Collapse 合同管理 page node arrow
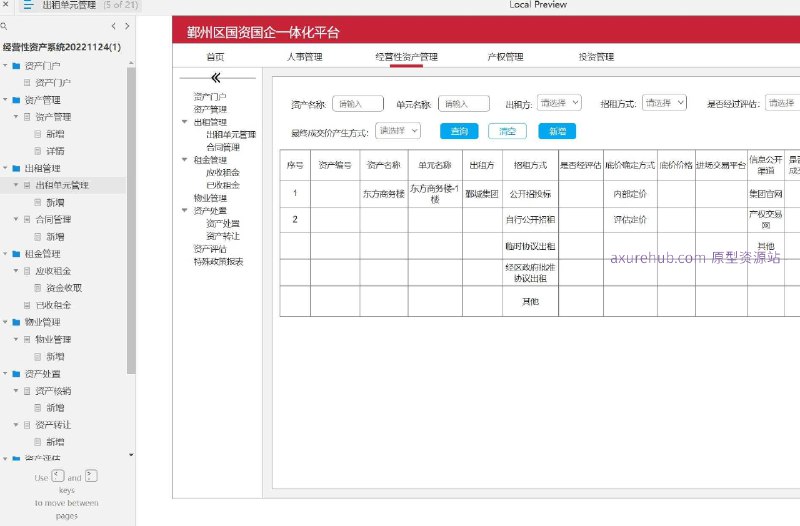The height and width of the screenshot is (526, 800). [16, 219]
